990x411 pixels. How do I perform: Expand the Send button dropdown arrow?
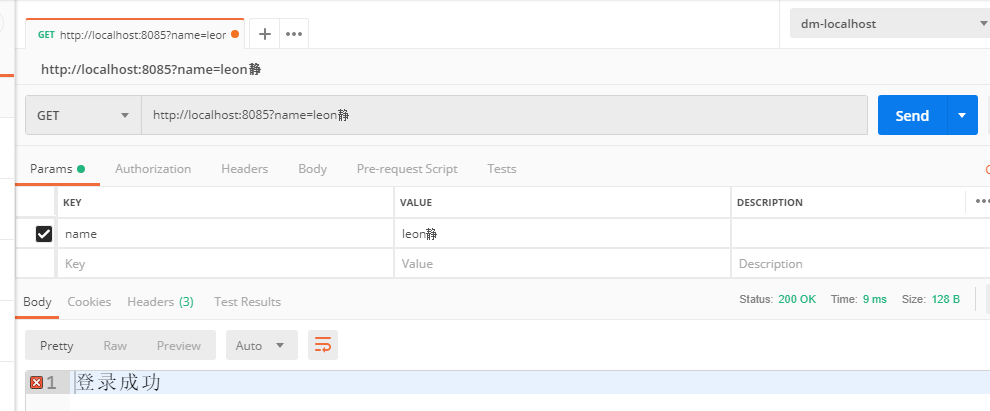(x=962, y=115)
